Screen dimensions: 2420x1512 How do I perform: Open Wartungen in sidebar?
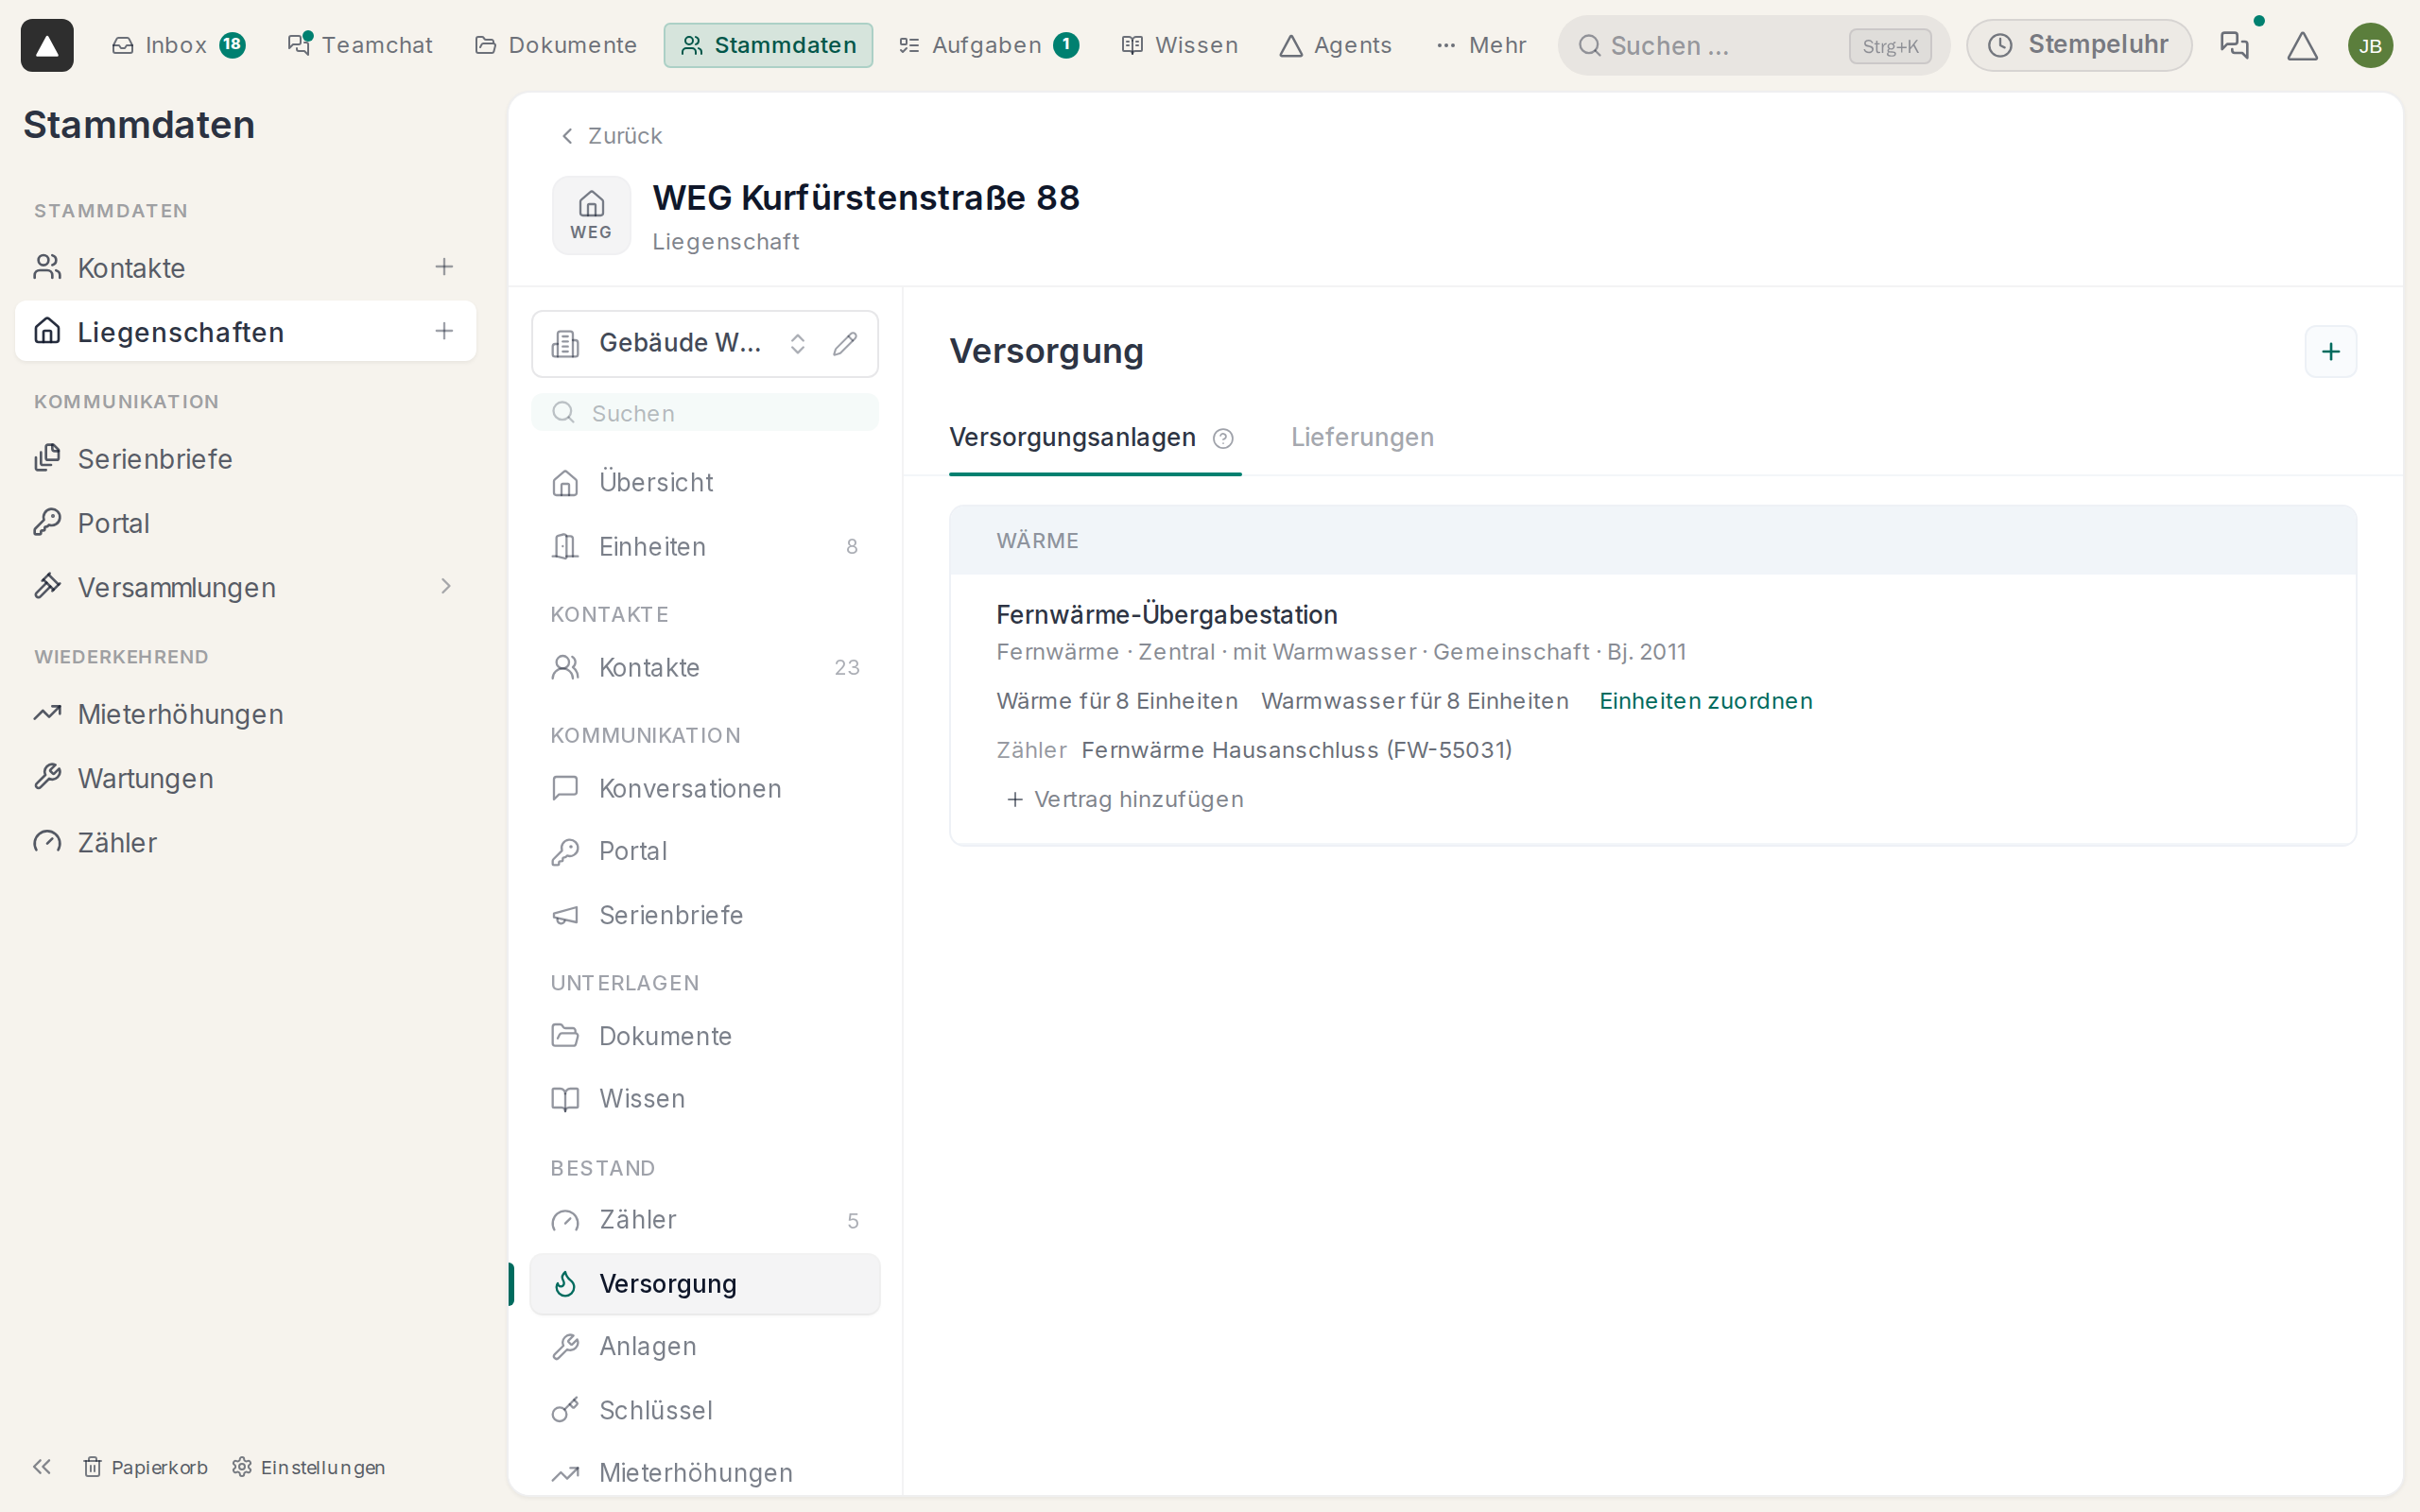point(245,778)
